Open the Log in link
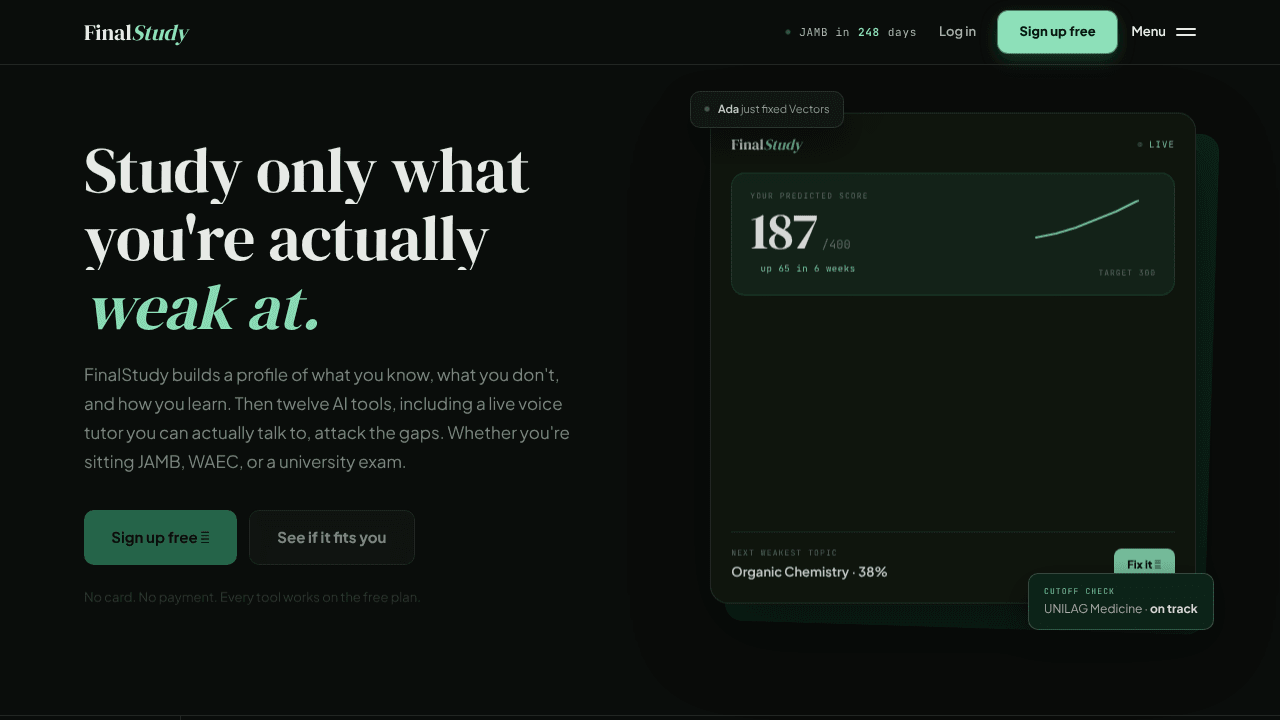This screenshot has width=1280, height=720. click(957, 32)
